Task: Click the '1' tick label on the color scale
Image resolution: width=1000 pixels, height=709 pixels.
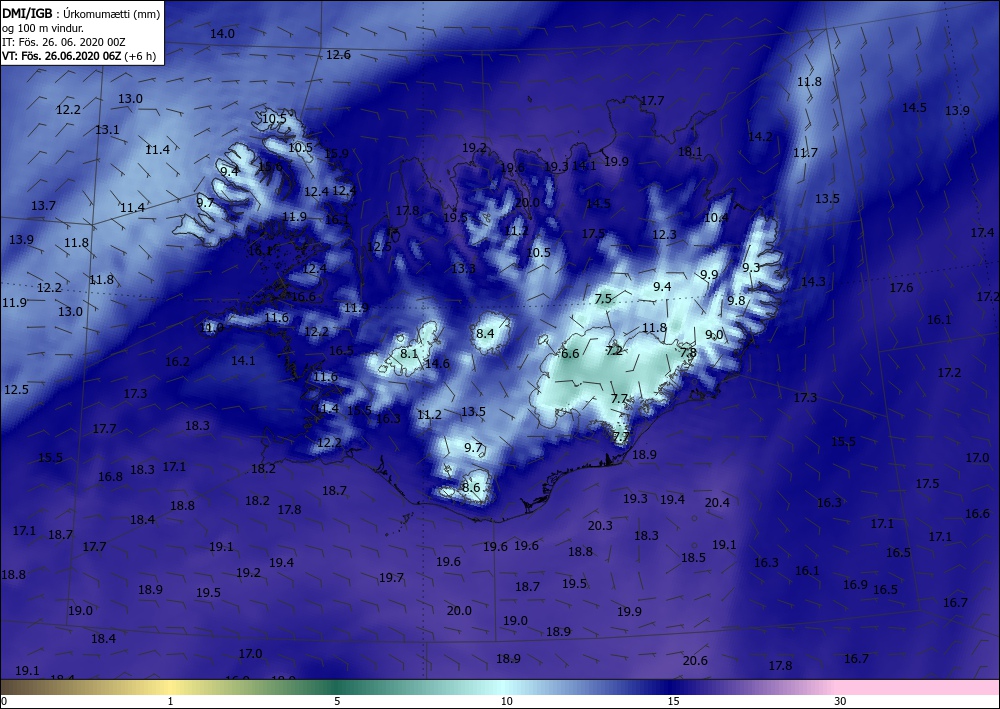Action: (x=170, y=701)
